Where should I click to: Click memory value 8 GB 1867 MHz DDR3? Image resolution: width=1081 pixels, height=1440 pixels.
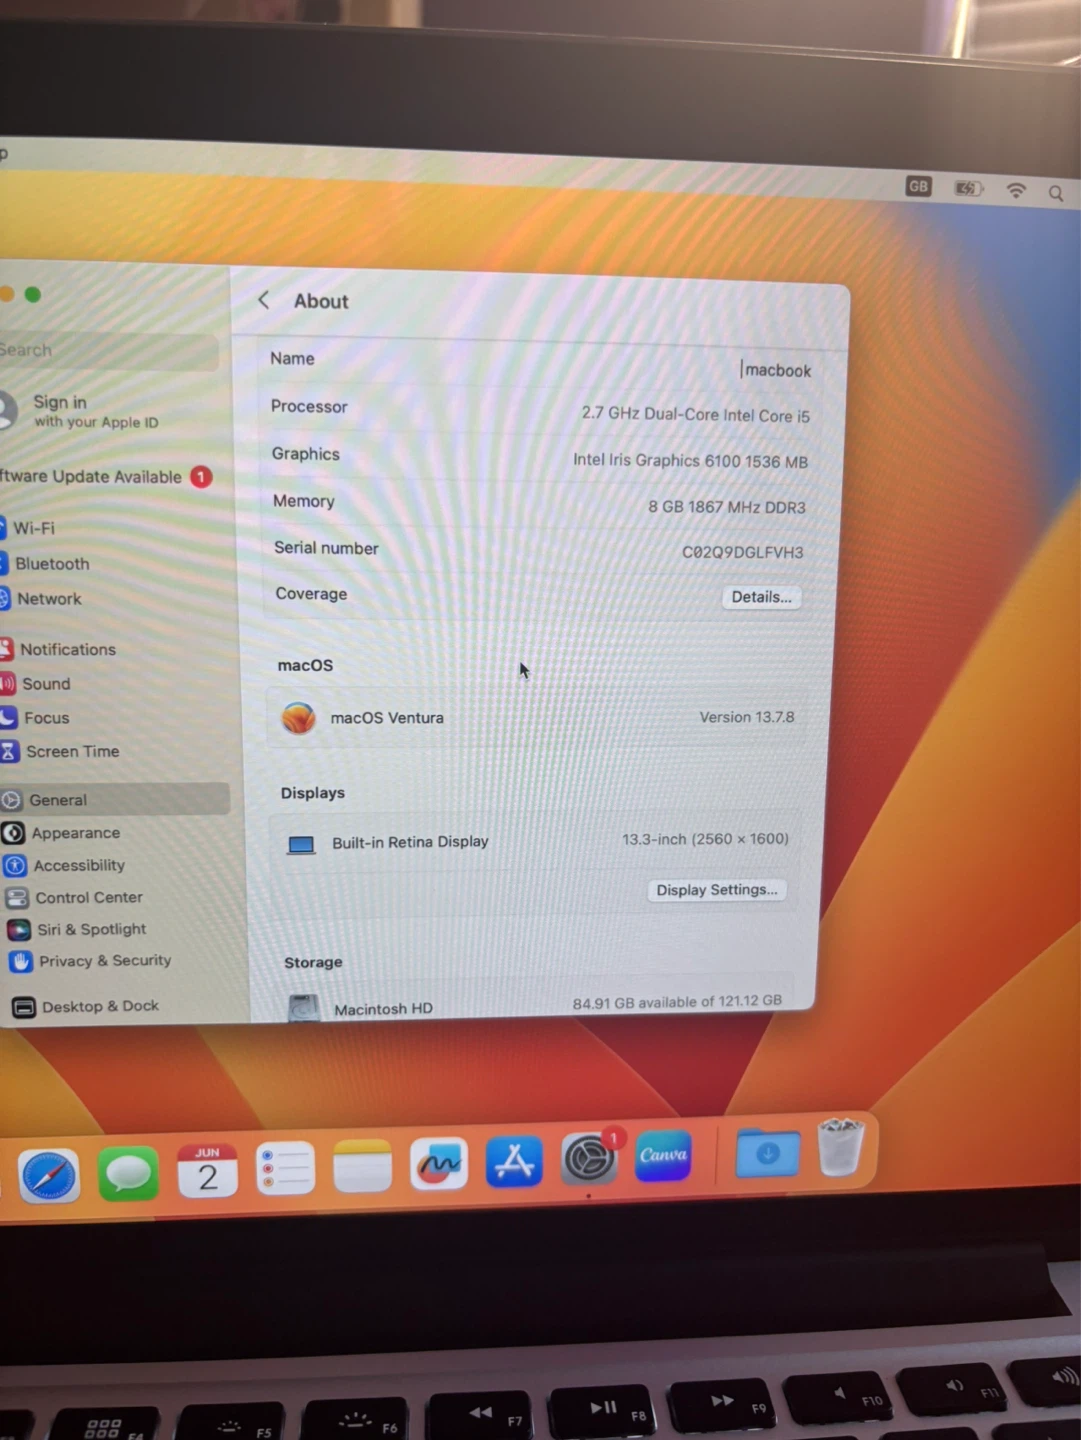click(x=726, y=507)
